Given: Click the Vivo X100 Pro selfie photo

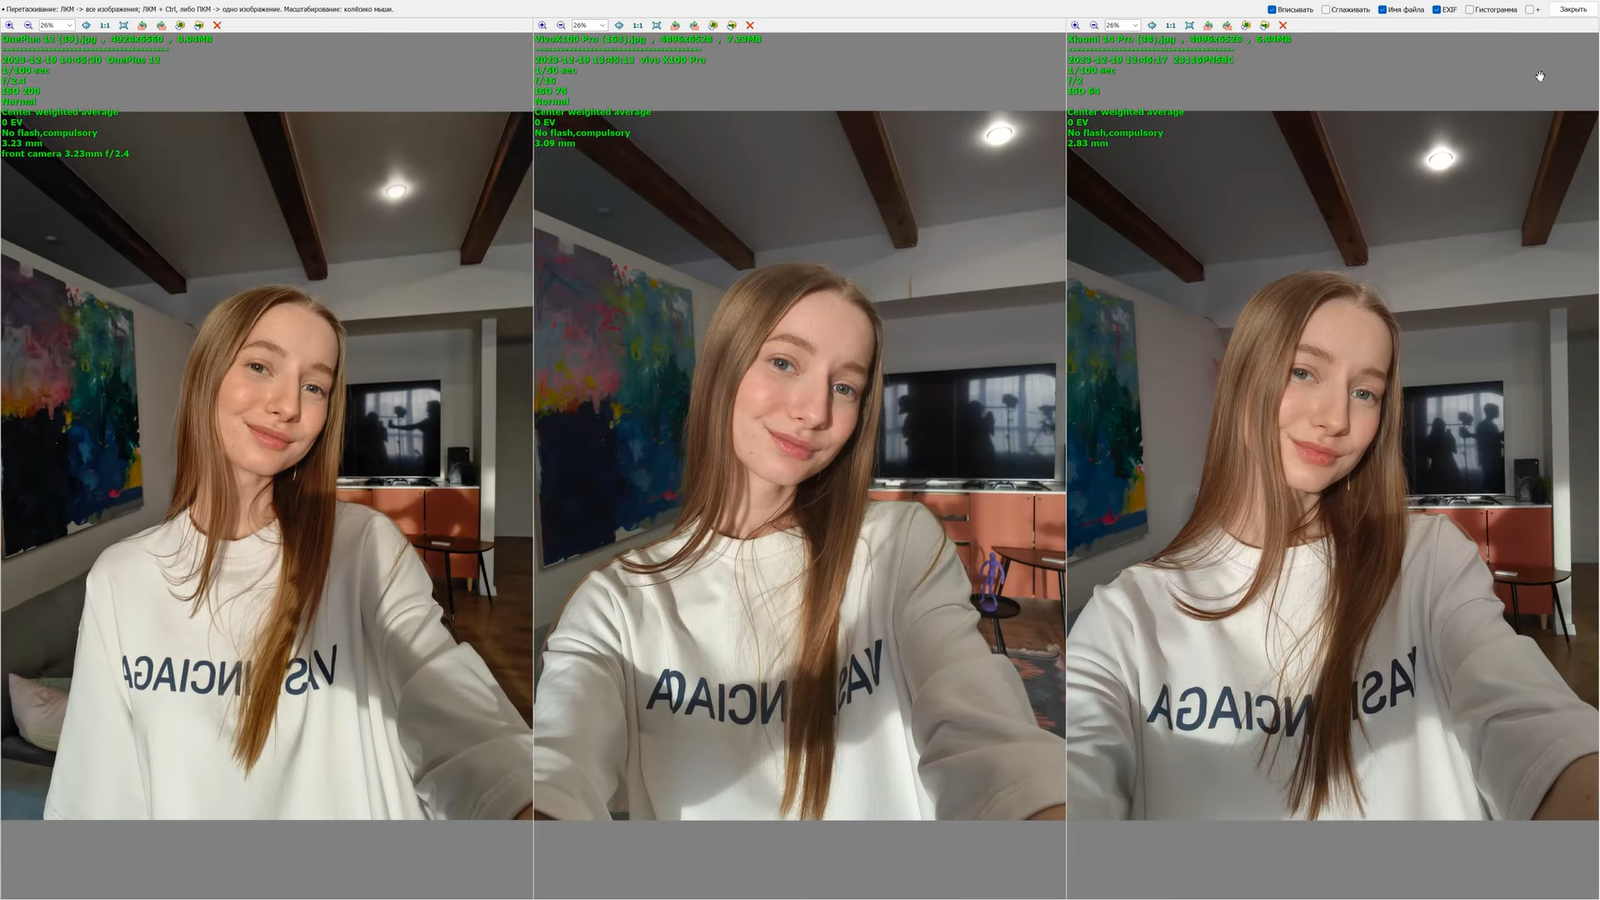Looking at the screenshot, I should (800, 465).
